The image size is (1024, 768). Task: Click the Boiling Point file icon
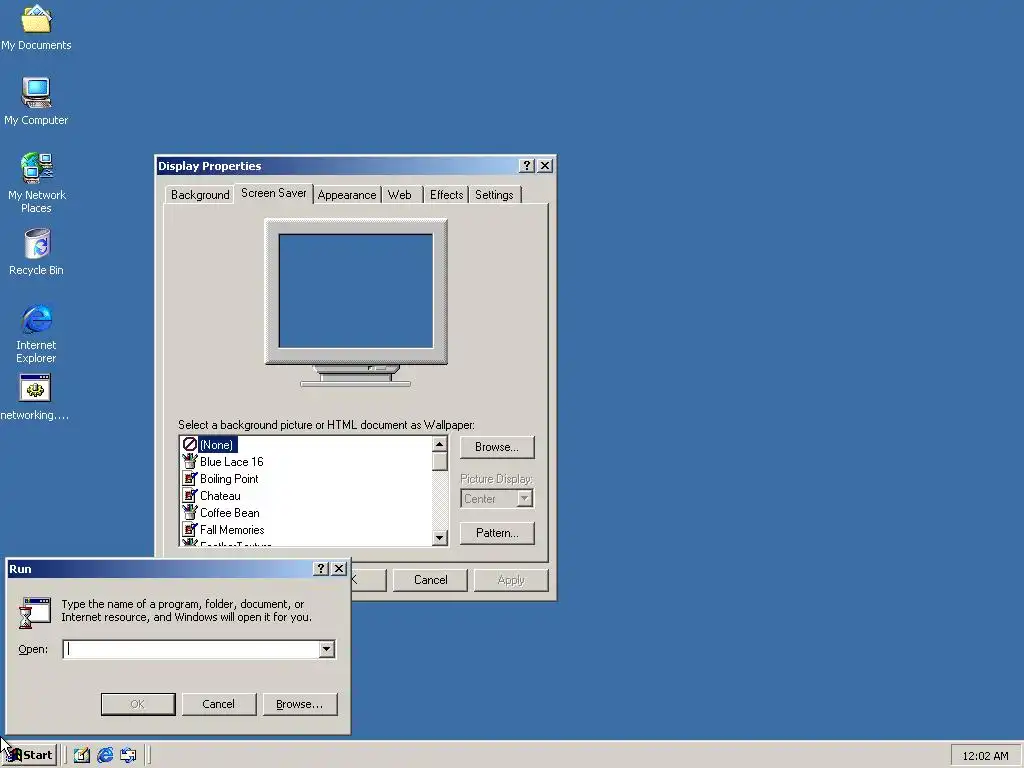[x=189, y=479]
